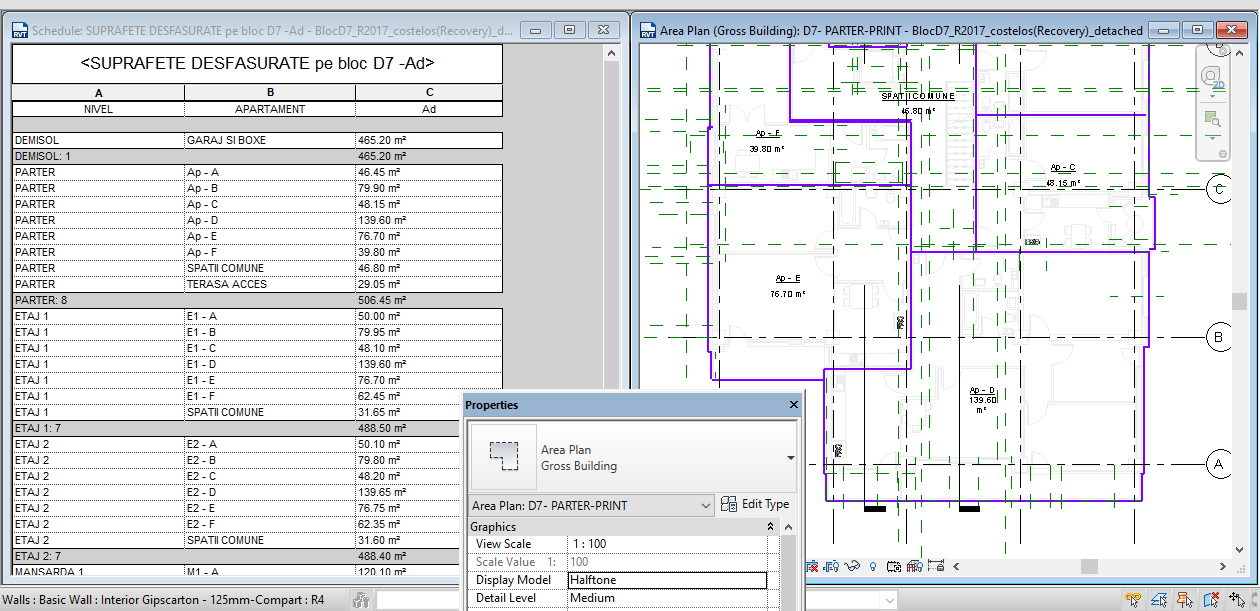Select the Ap - D apartment cell
Viewport: 1260px width, 611px height.
(x=270, y=220)
